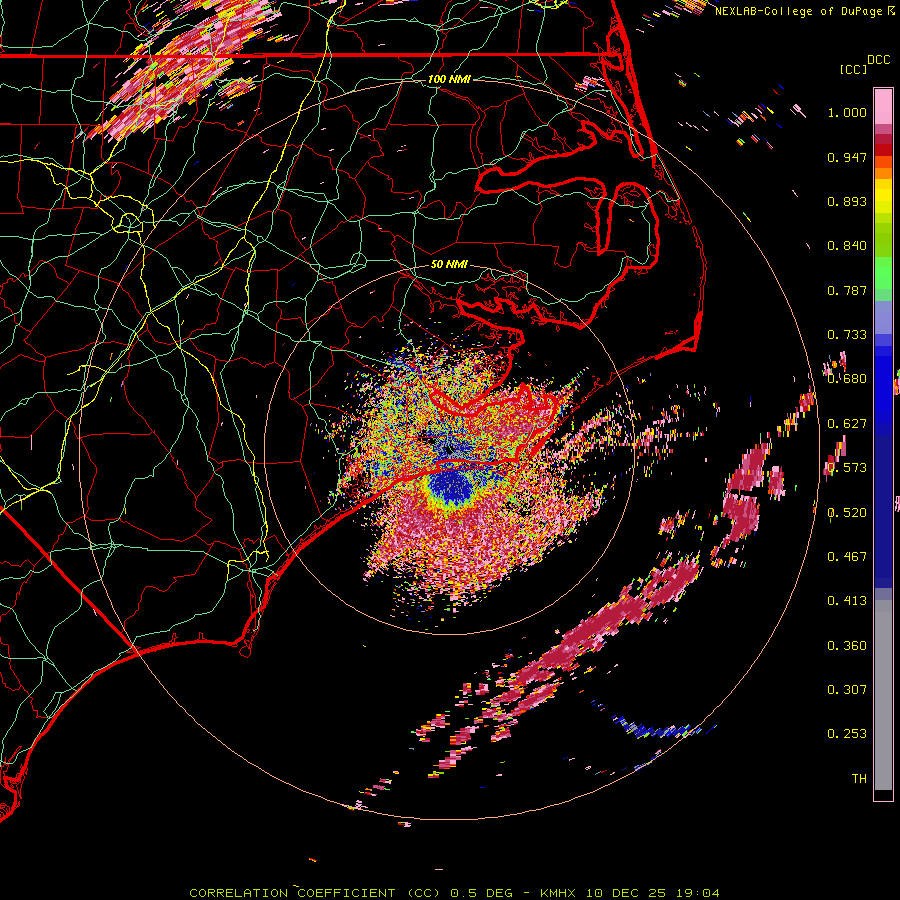Click the 0.307 scale value
This screenshot has width=900, height=900.
(847, 690)
